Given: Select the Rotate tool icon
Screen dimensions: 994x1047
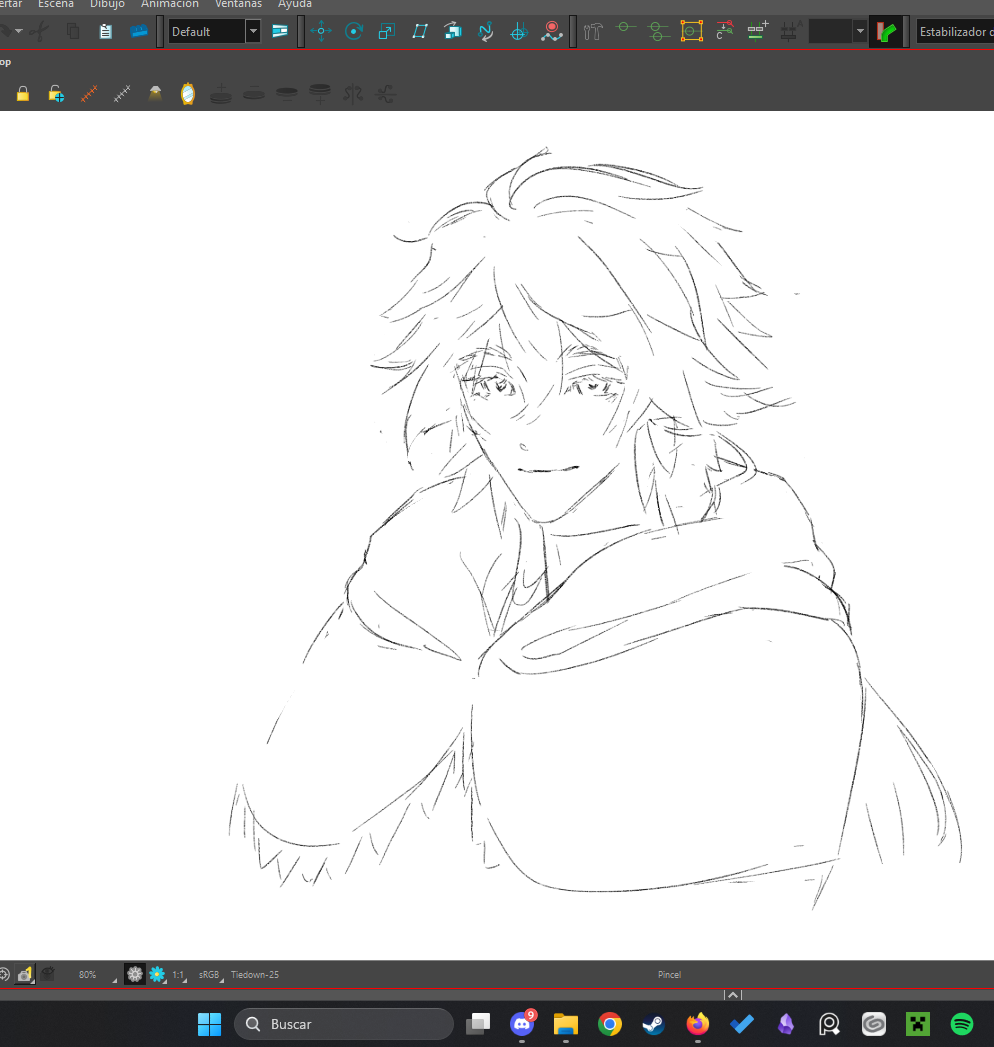Looking at the screenshot, I should click(x=354, y=32).
